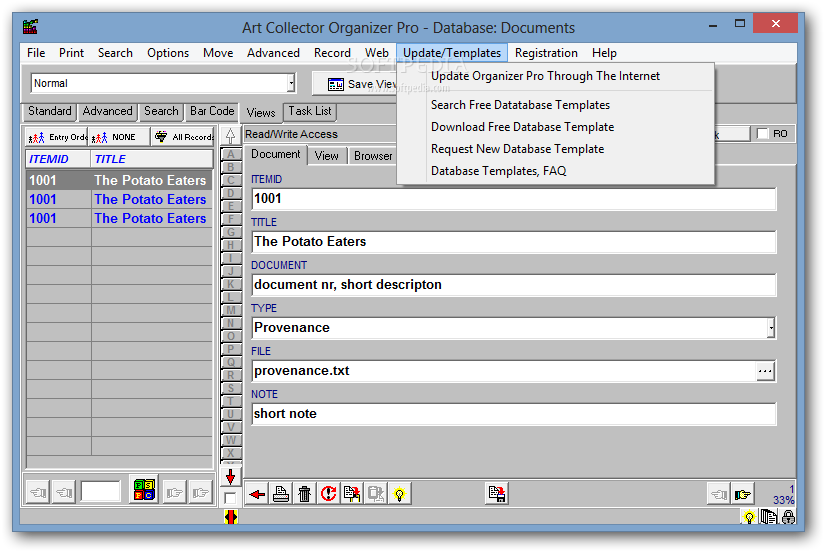The width and height of the screenshot is (825, 552).
Task: Click the ITEMID column header
Action: point(58,159)
